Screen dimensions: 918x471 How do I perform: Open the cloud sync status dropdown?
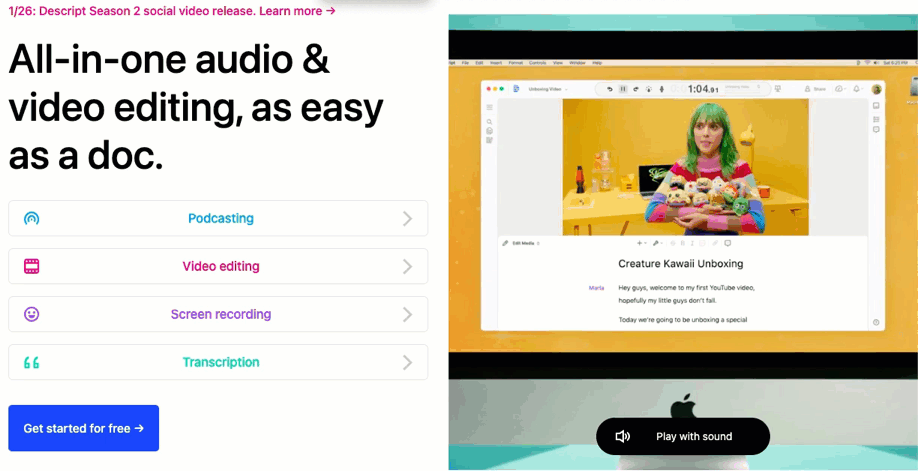841,88
